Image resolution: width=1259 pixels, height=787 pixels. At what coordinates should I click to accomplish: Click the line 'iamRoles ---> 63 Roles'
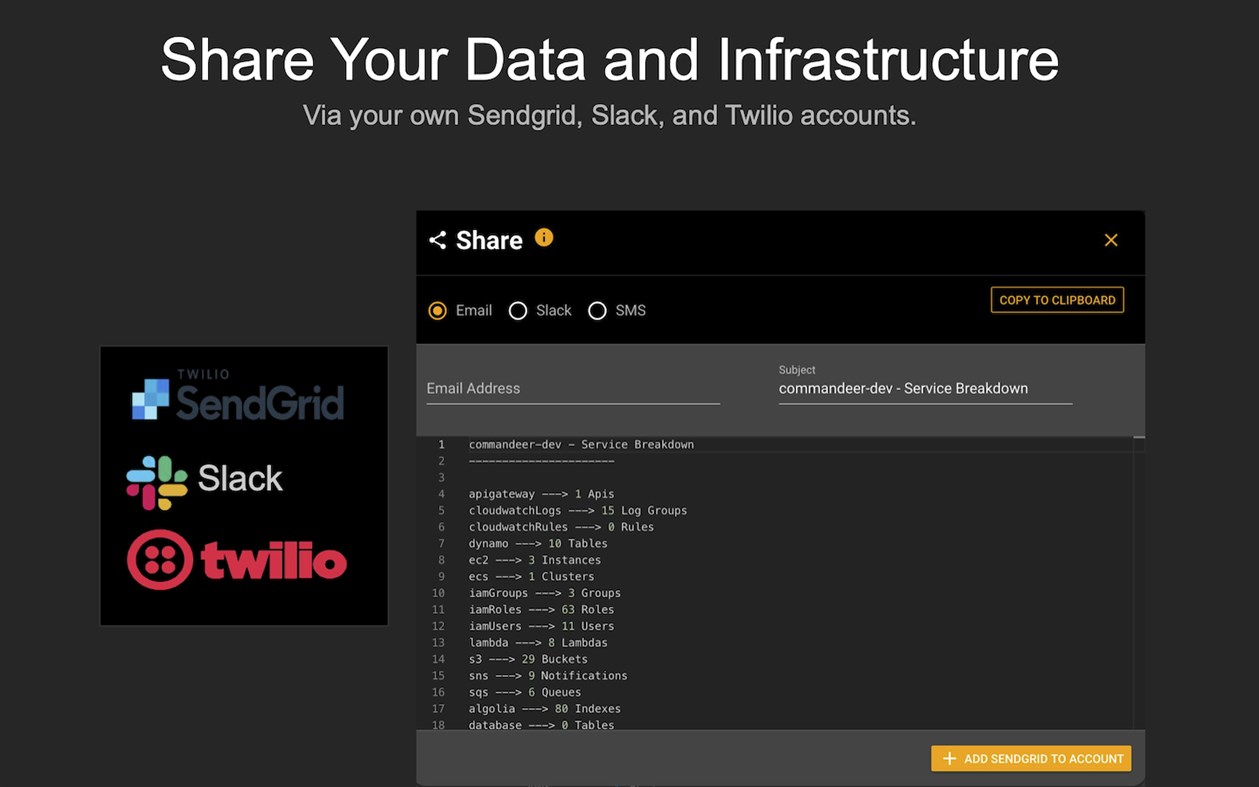pyautogui.click(x=541, y=609)
